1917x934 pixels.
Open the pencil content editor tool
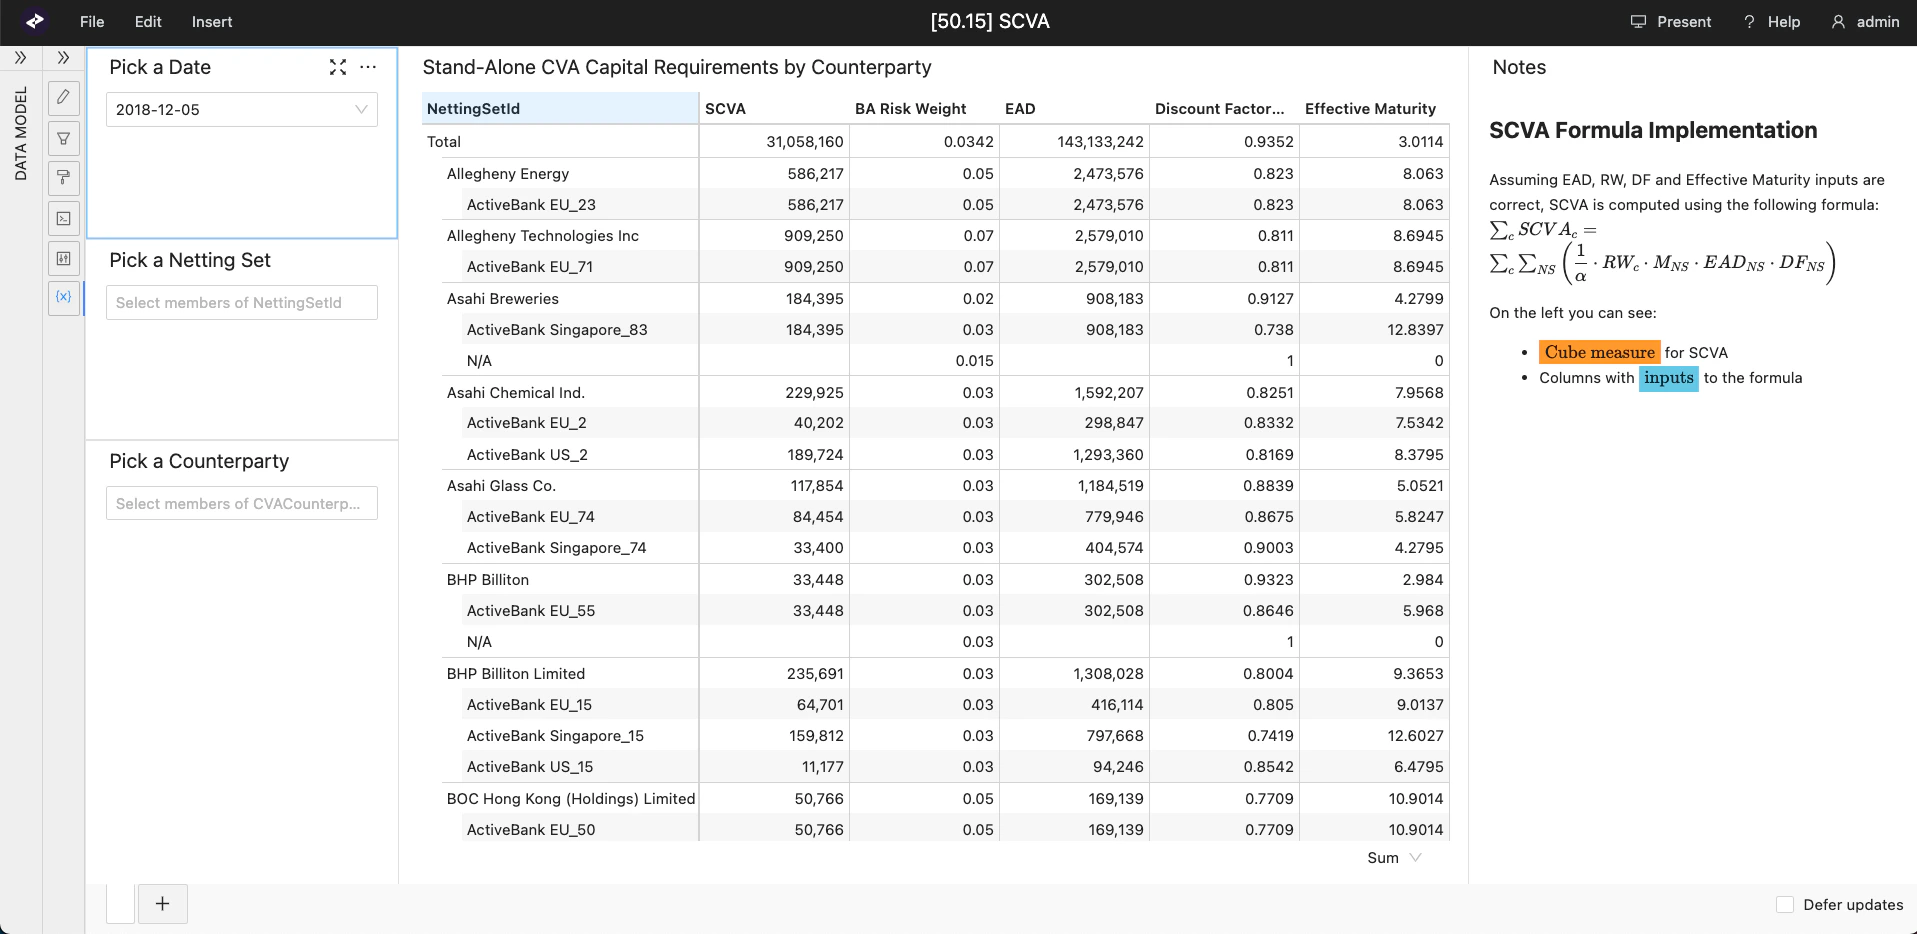point(64,97)
